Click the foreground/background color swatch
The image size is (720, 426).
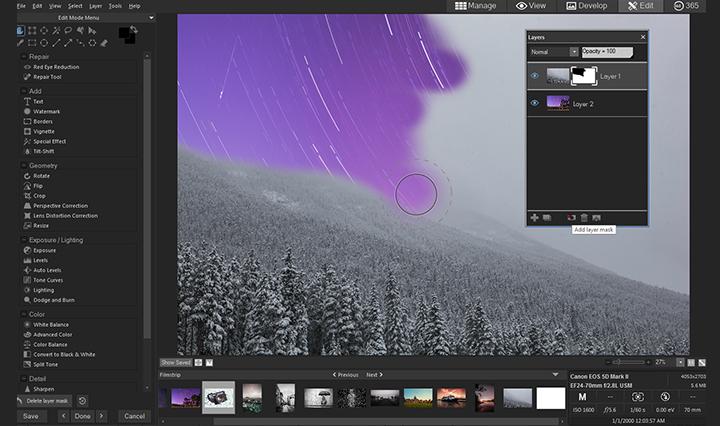(128, 35)
